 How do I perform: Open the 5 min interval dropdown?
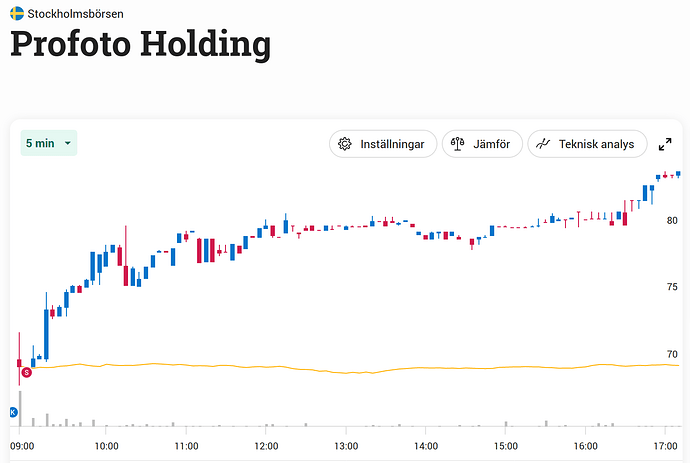48,143
